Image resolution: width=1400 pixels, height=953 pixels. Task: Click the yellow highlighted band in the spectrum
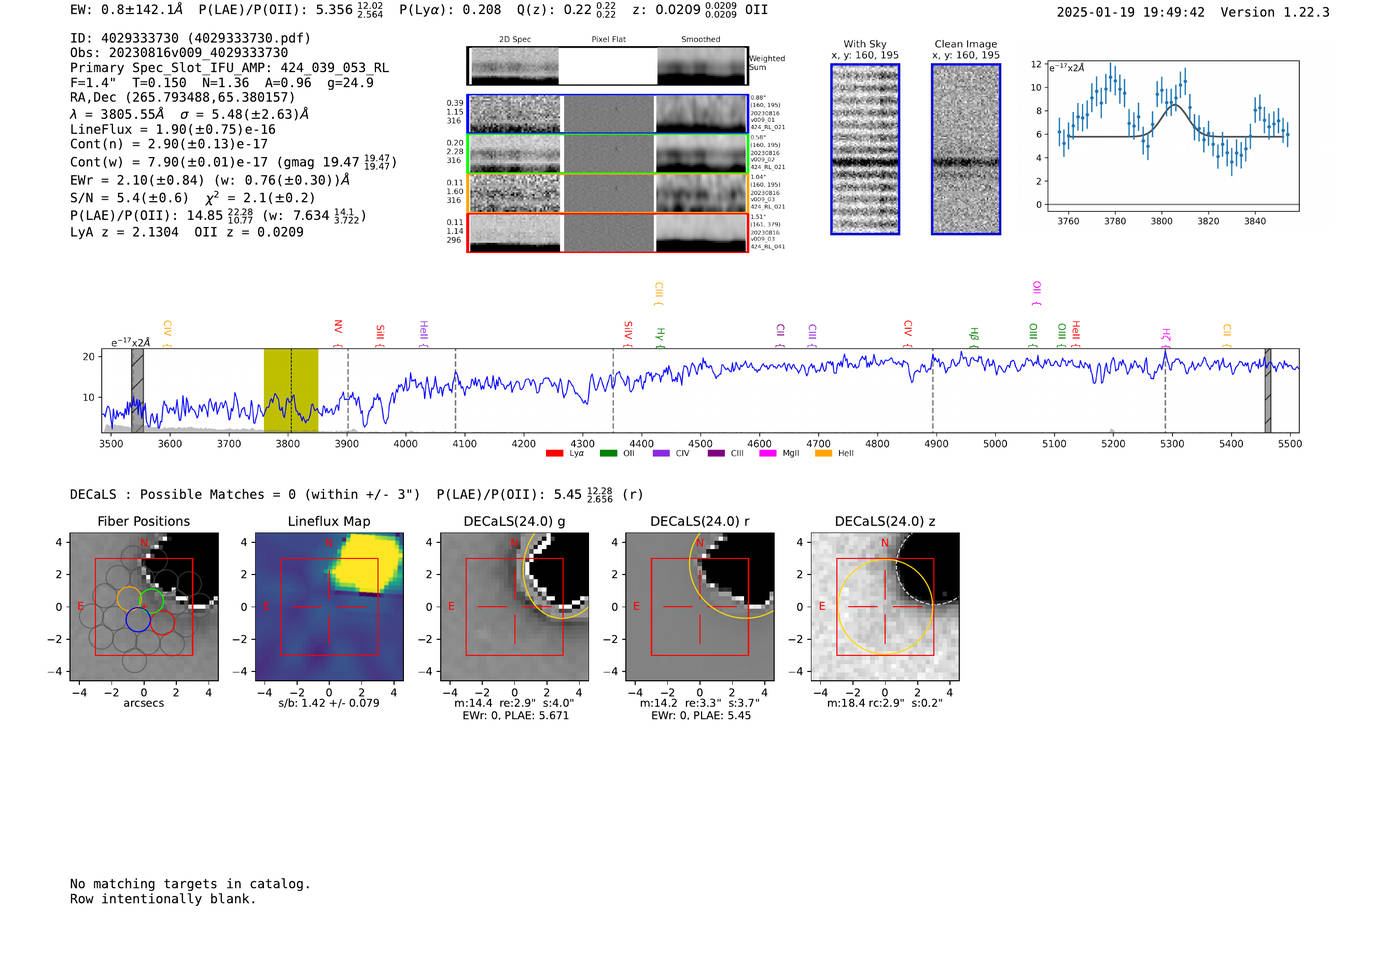(291, 390)
